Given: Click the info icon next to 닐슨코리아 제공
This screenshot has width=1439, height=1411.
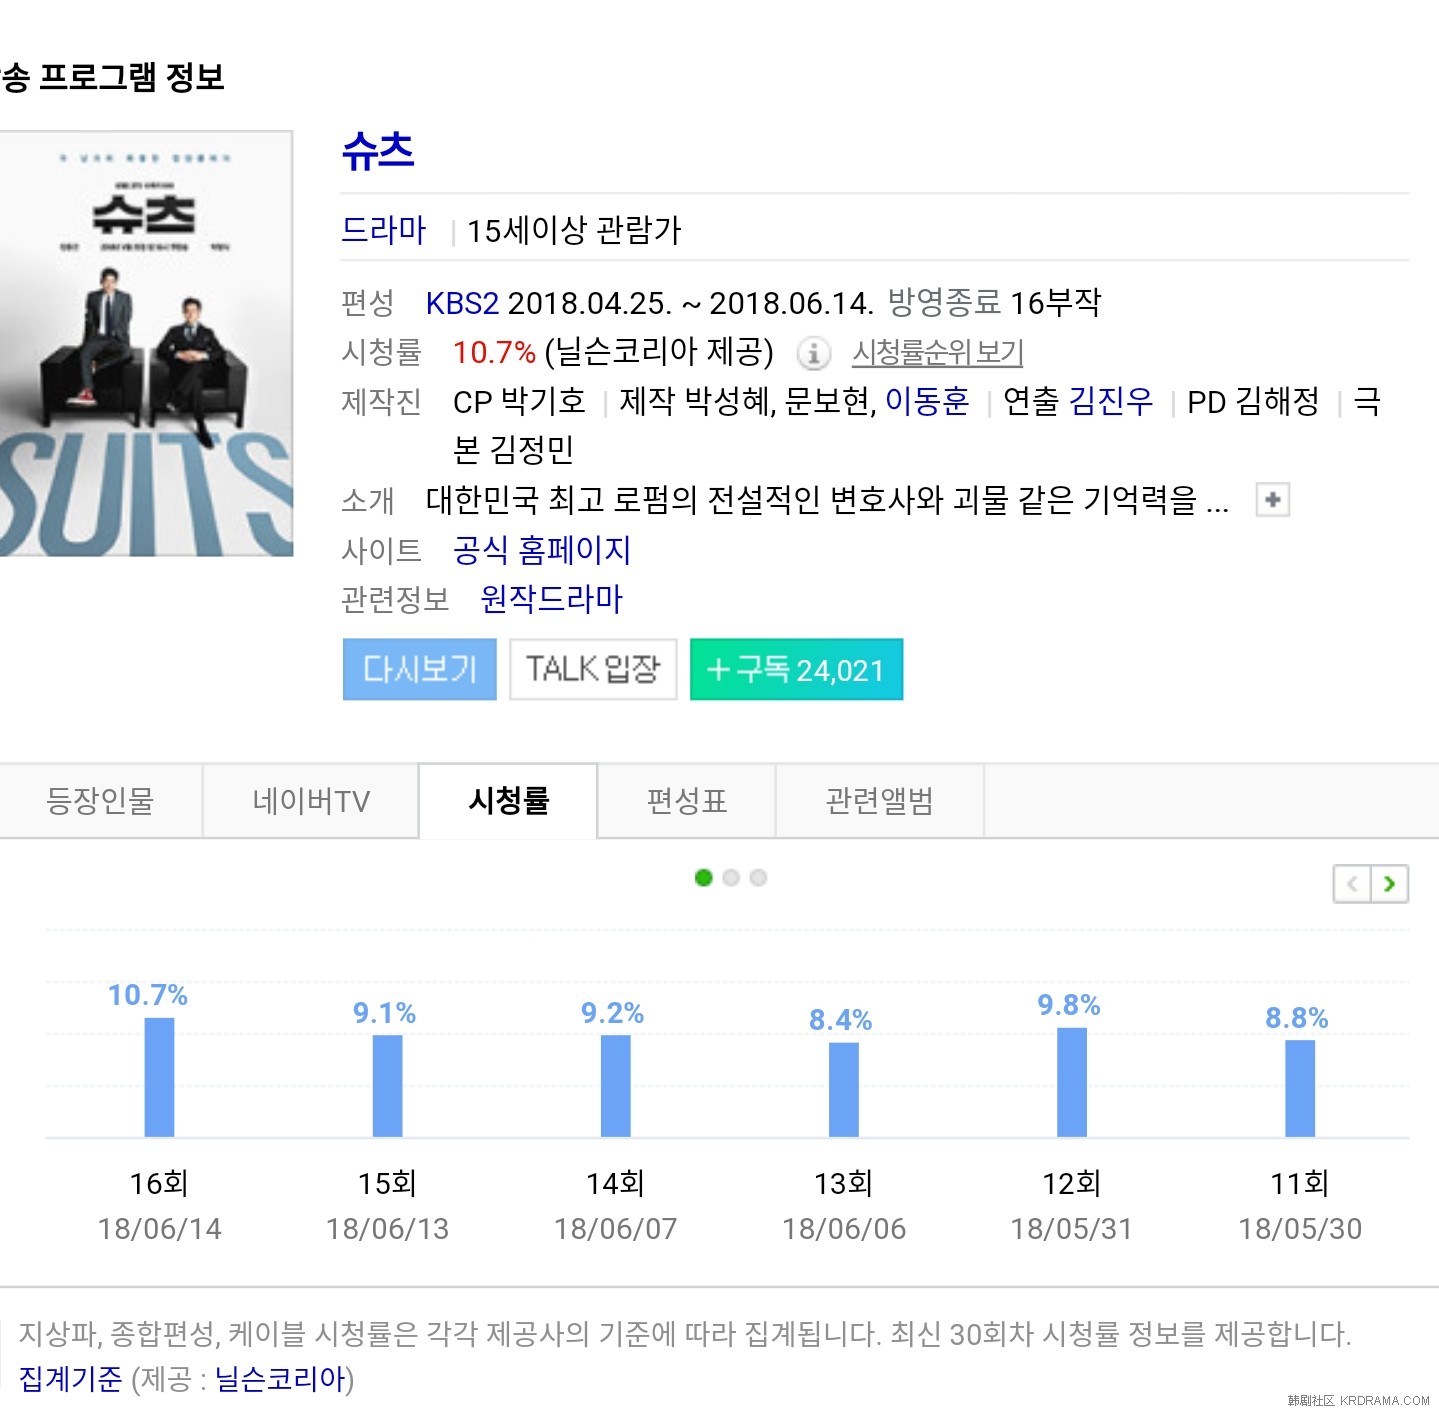Looking at the screenshot, I should (813, 353).
